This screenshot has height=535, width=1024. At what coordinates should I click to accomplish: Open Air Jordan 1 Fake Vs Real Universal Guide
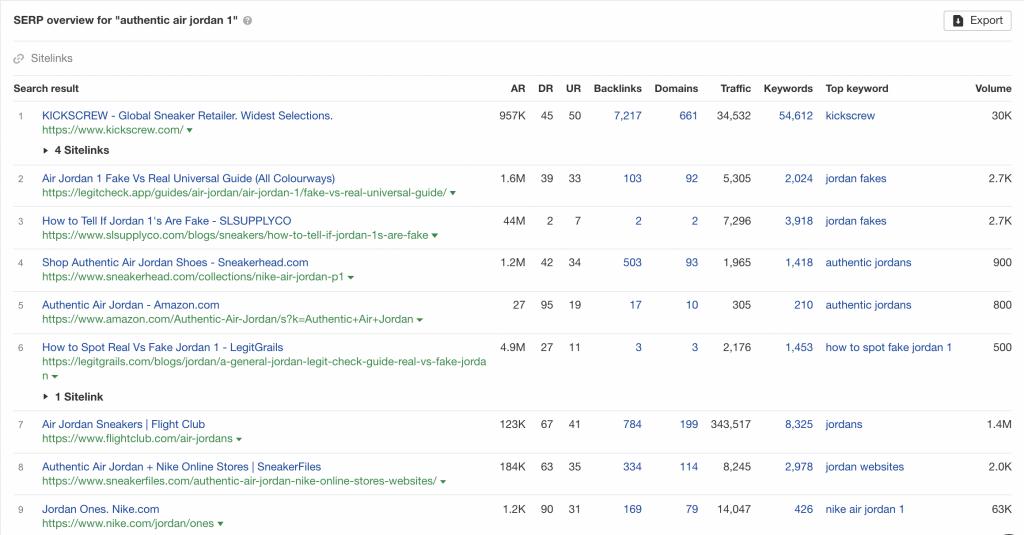tap(189, 178)
